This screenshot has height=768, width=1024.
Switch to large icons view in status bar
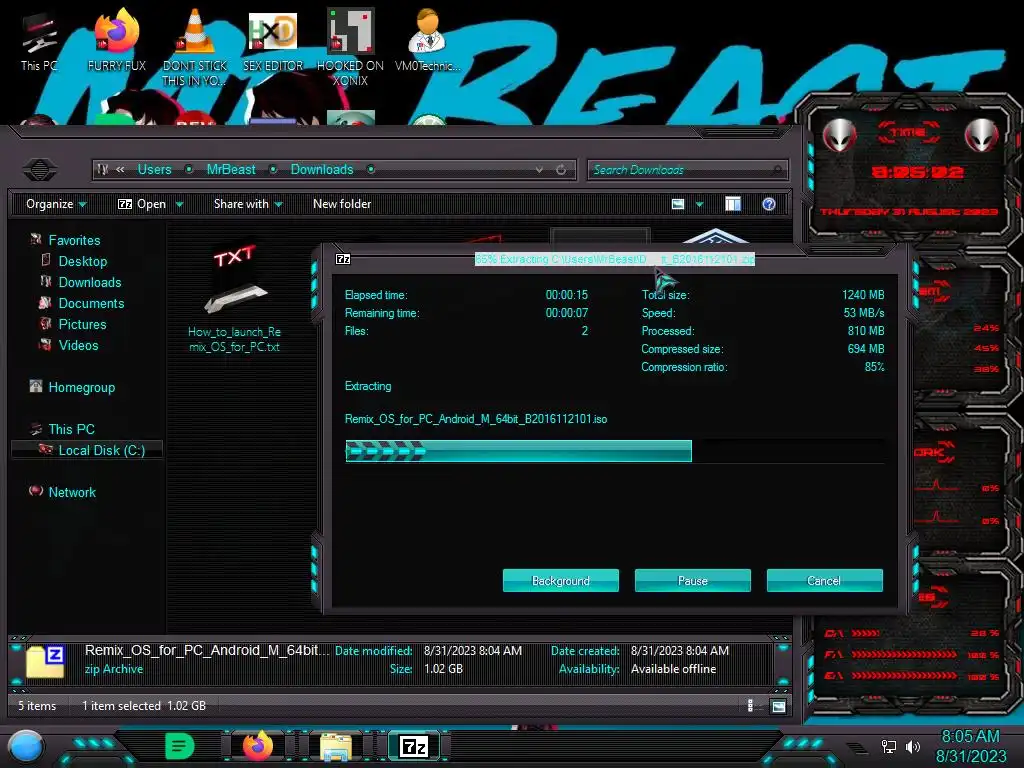point(778,706)
